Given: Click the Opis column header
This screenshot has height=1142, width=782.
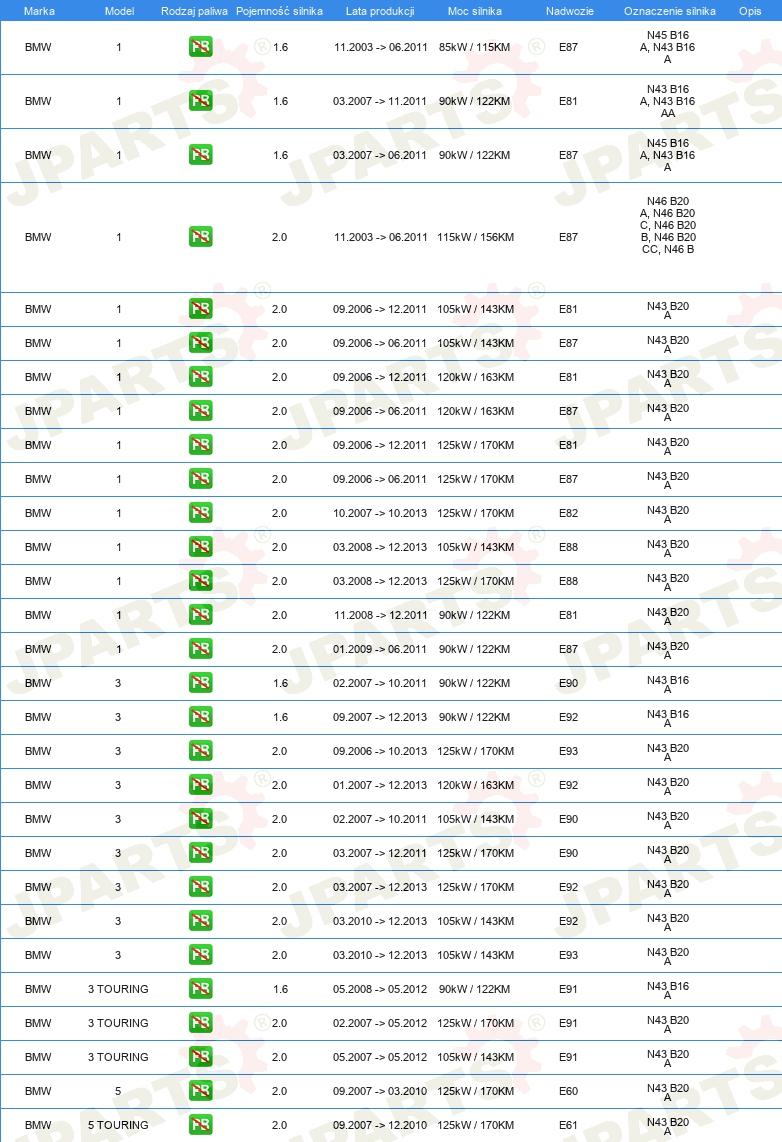Looking at the screenshot, I should (750, 11).
